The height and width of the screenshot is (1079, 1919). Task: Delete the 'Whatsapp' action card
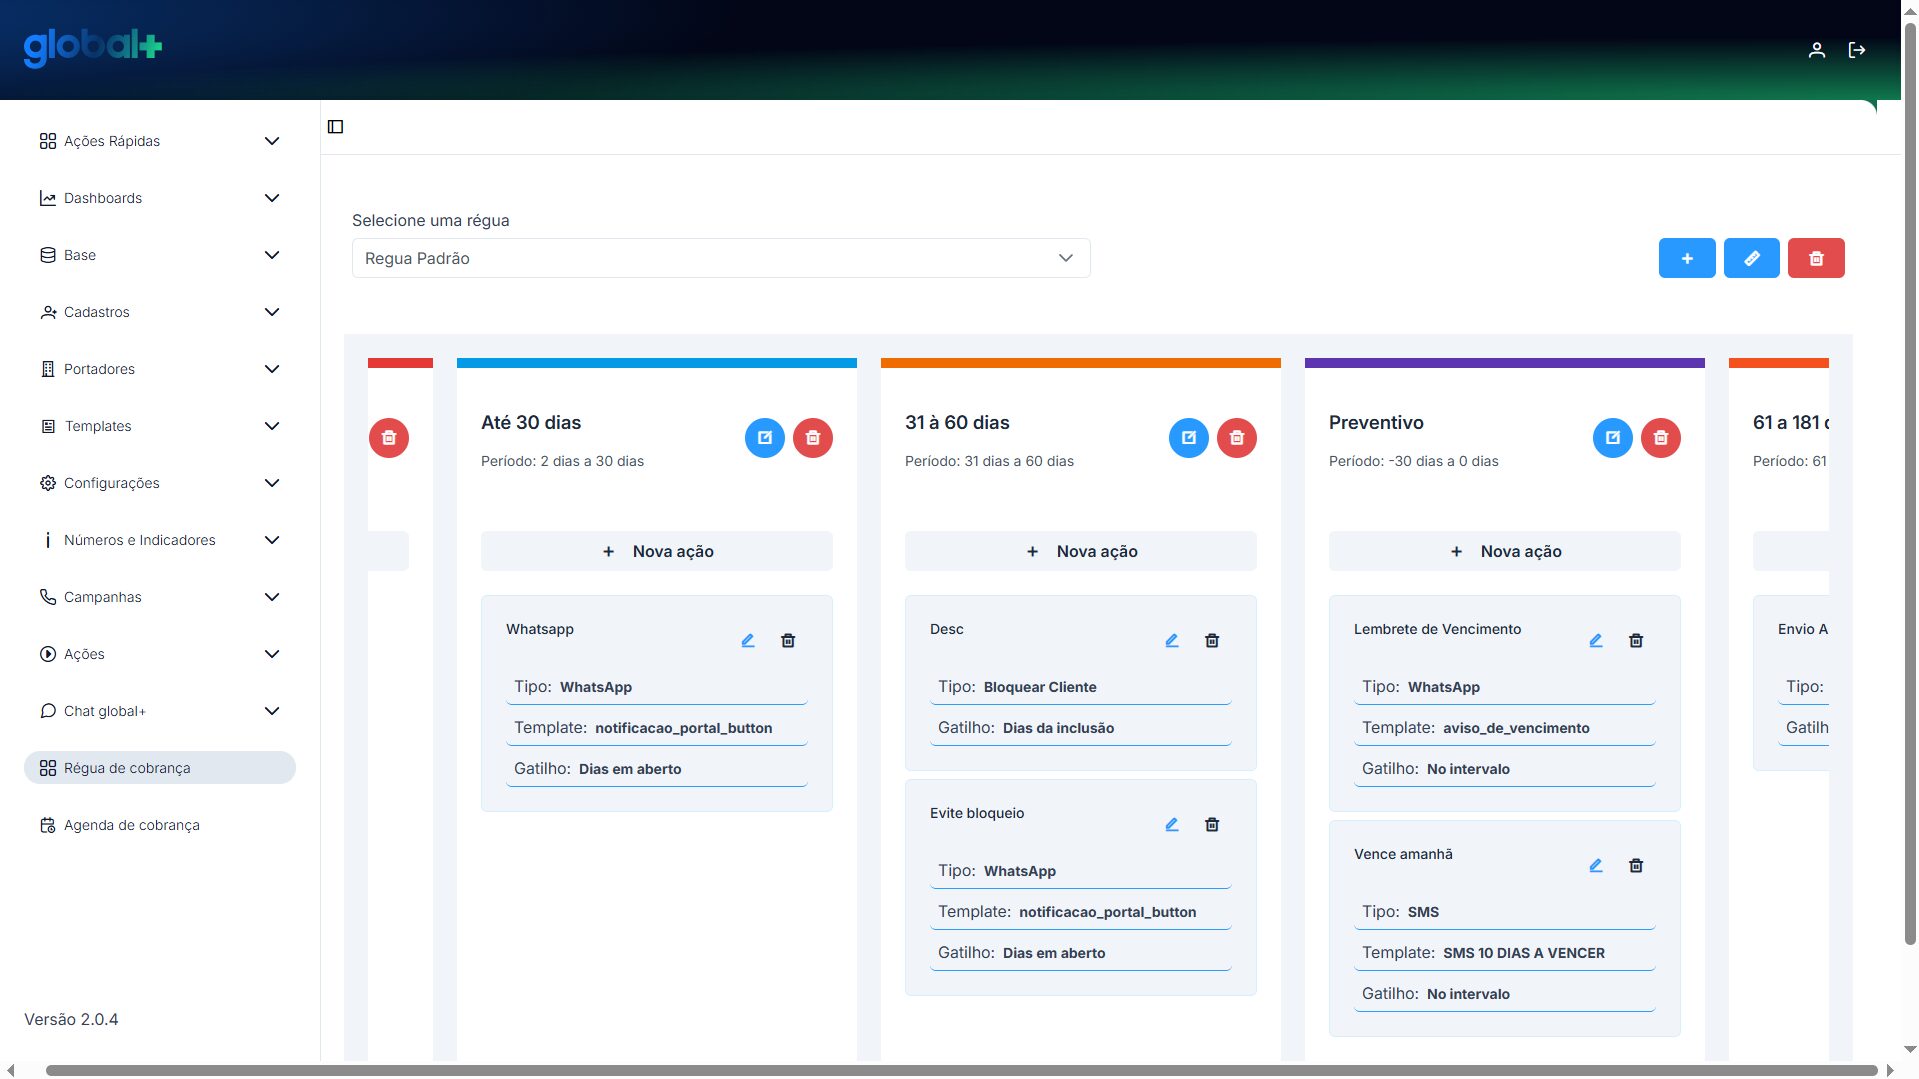[x=787, y=641]
